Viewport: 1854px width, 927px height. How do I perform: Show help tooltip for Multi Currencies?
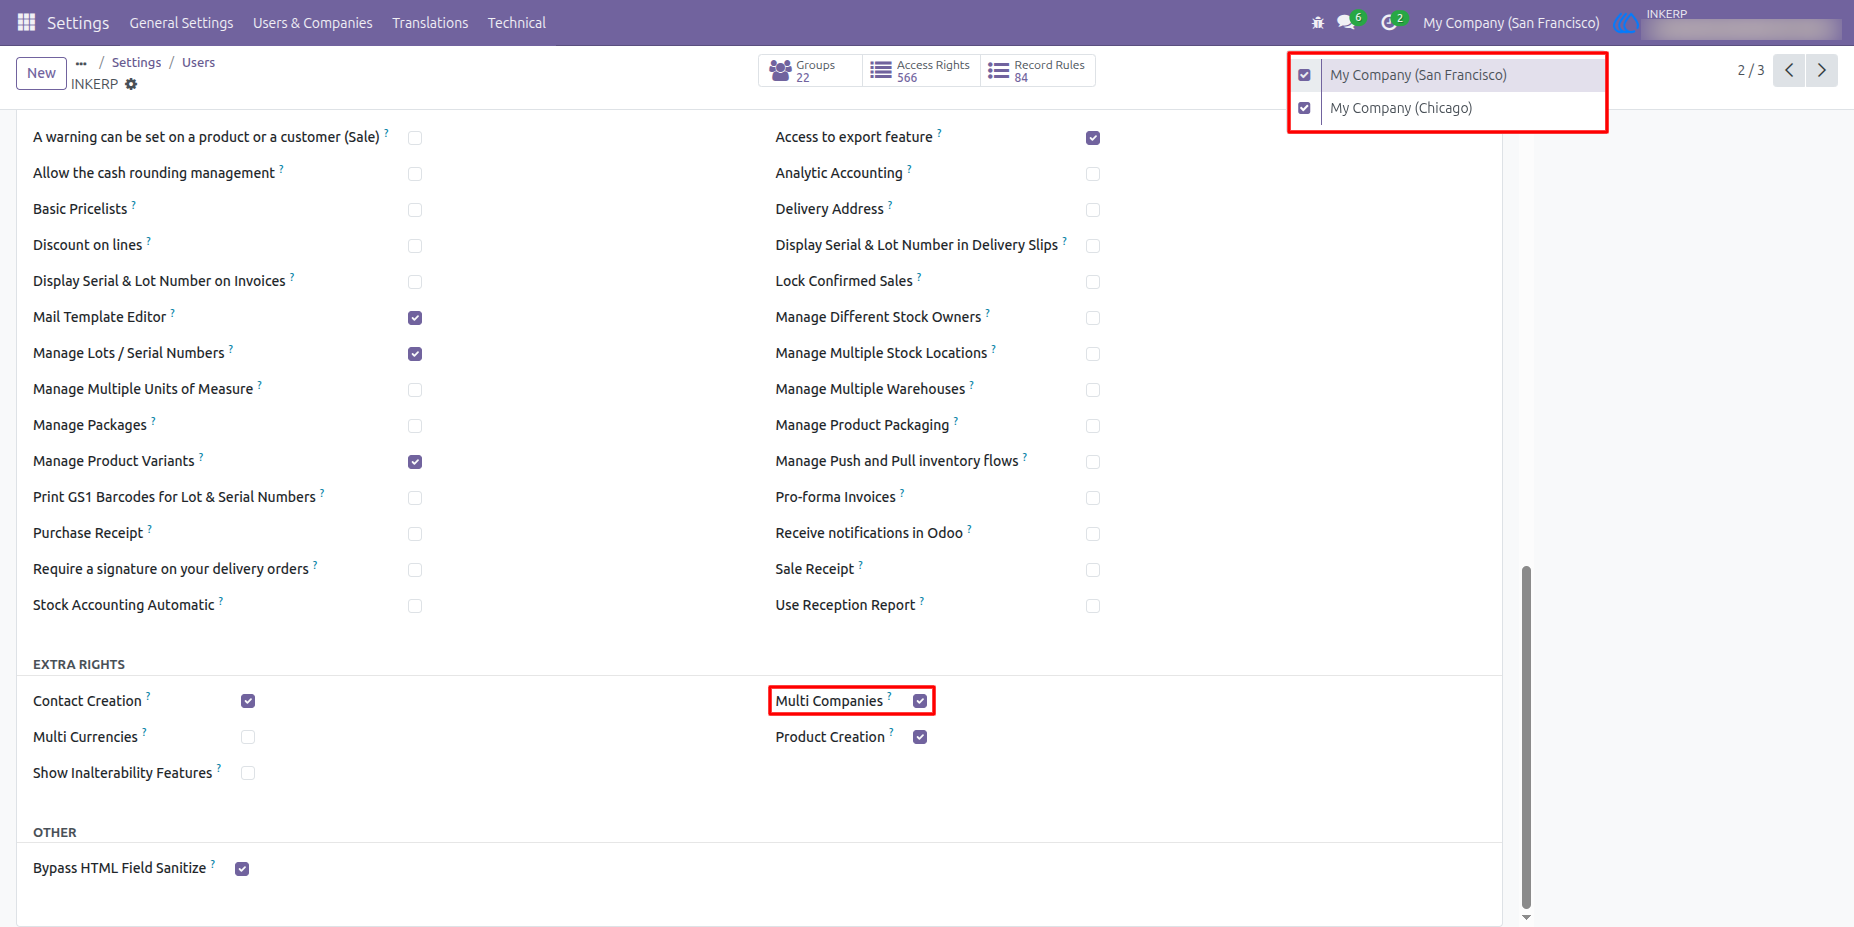(144, 732)
